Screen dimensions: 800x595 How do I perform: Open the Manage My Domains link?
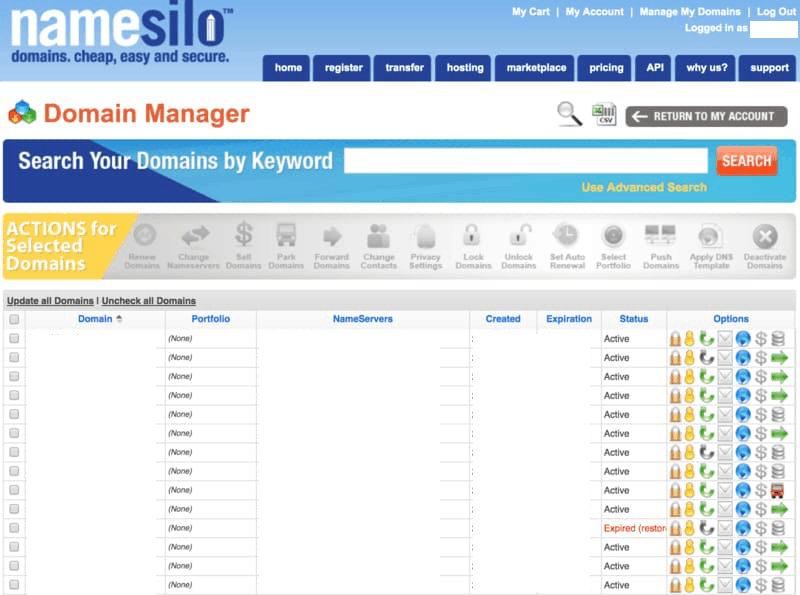click(690, 12)
